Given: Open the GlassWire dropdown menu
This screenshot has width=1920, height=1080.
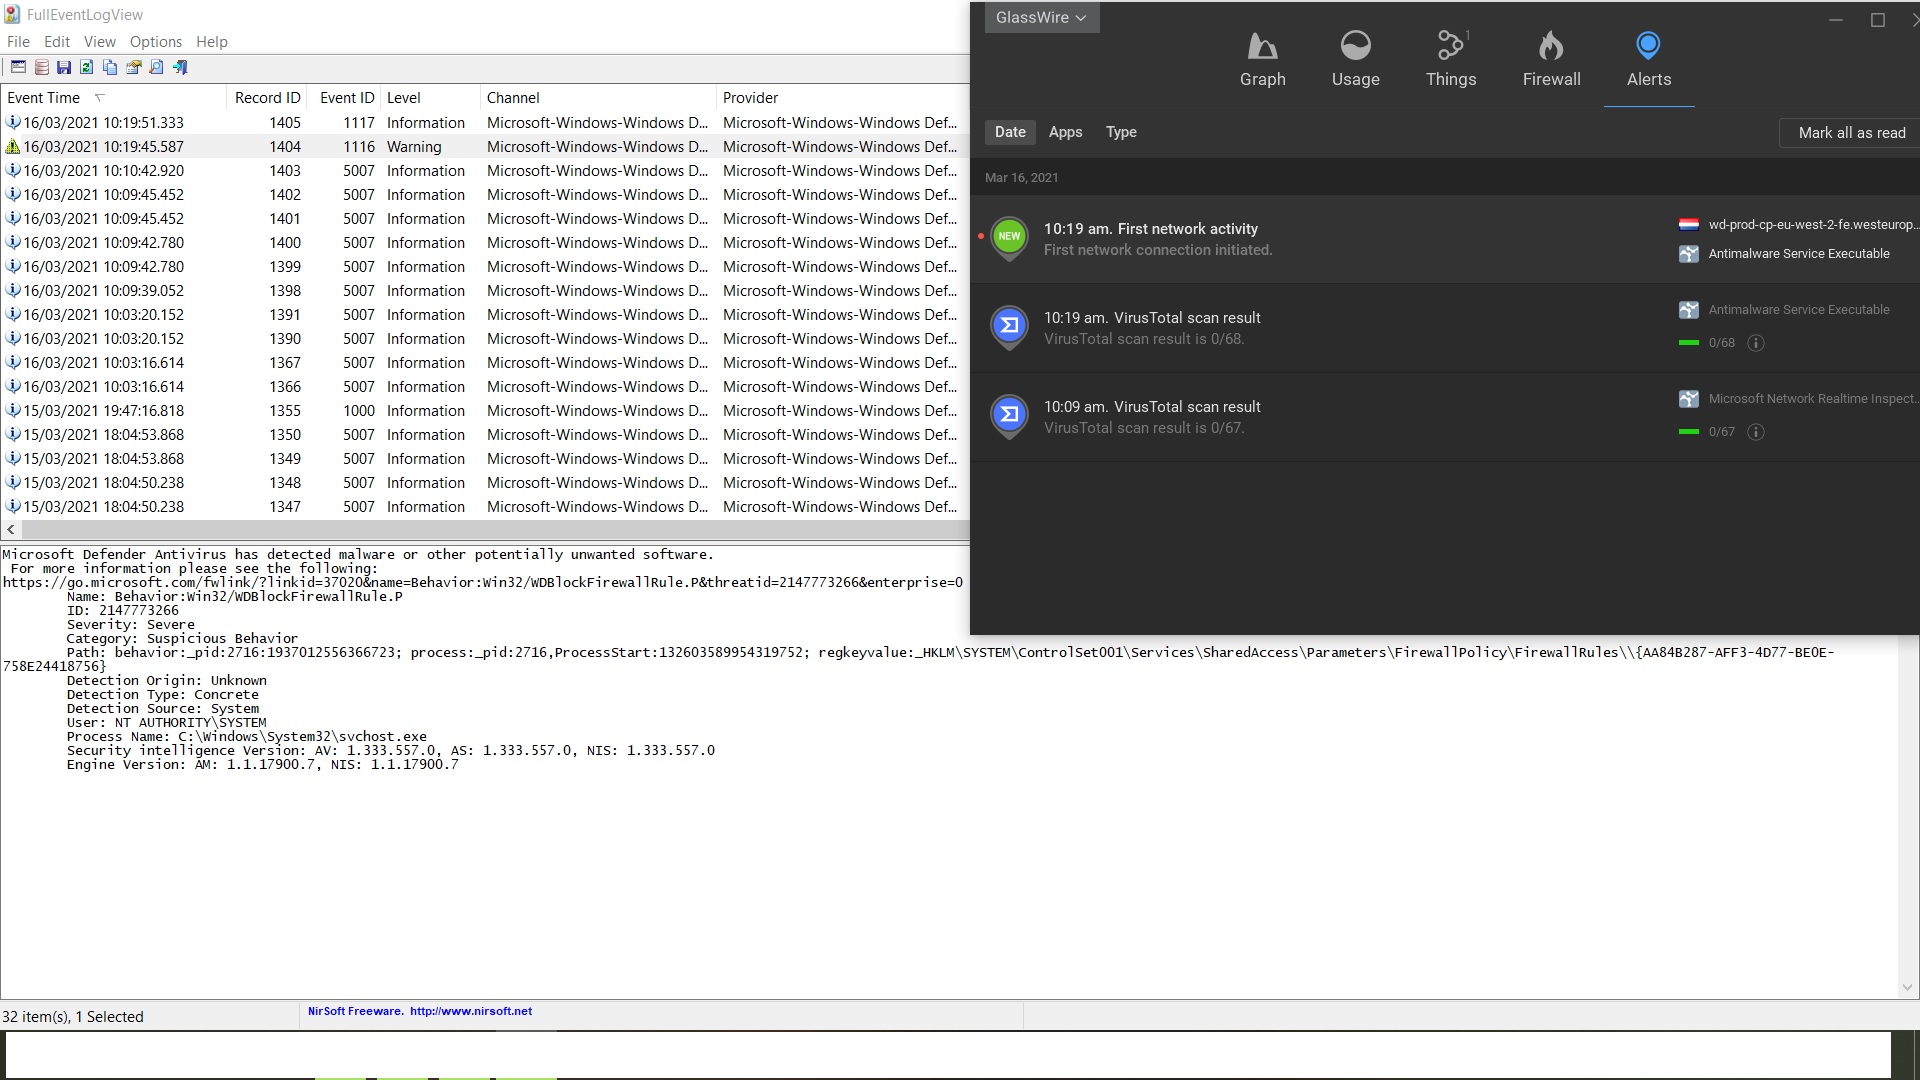Looking at the screenshot, I should [1041, 17].
